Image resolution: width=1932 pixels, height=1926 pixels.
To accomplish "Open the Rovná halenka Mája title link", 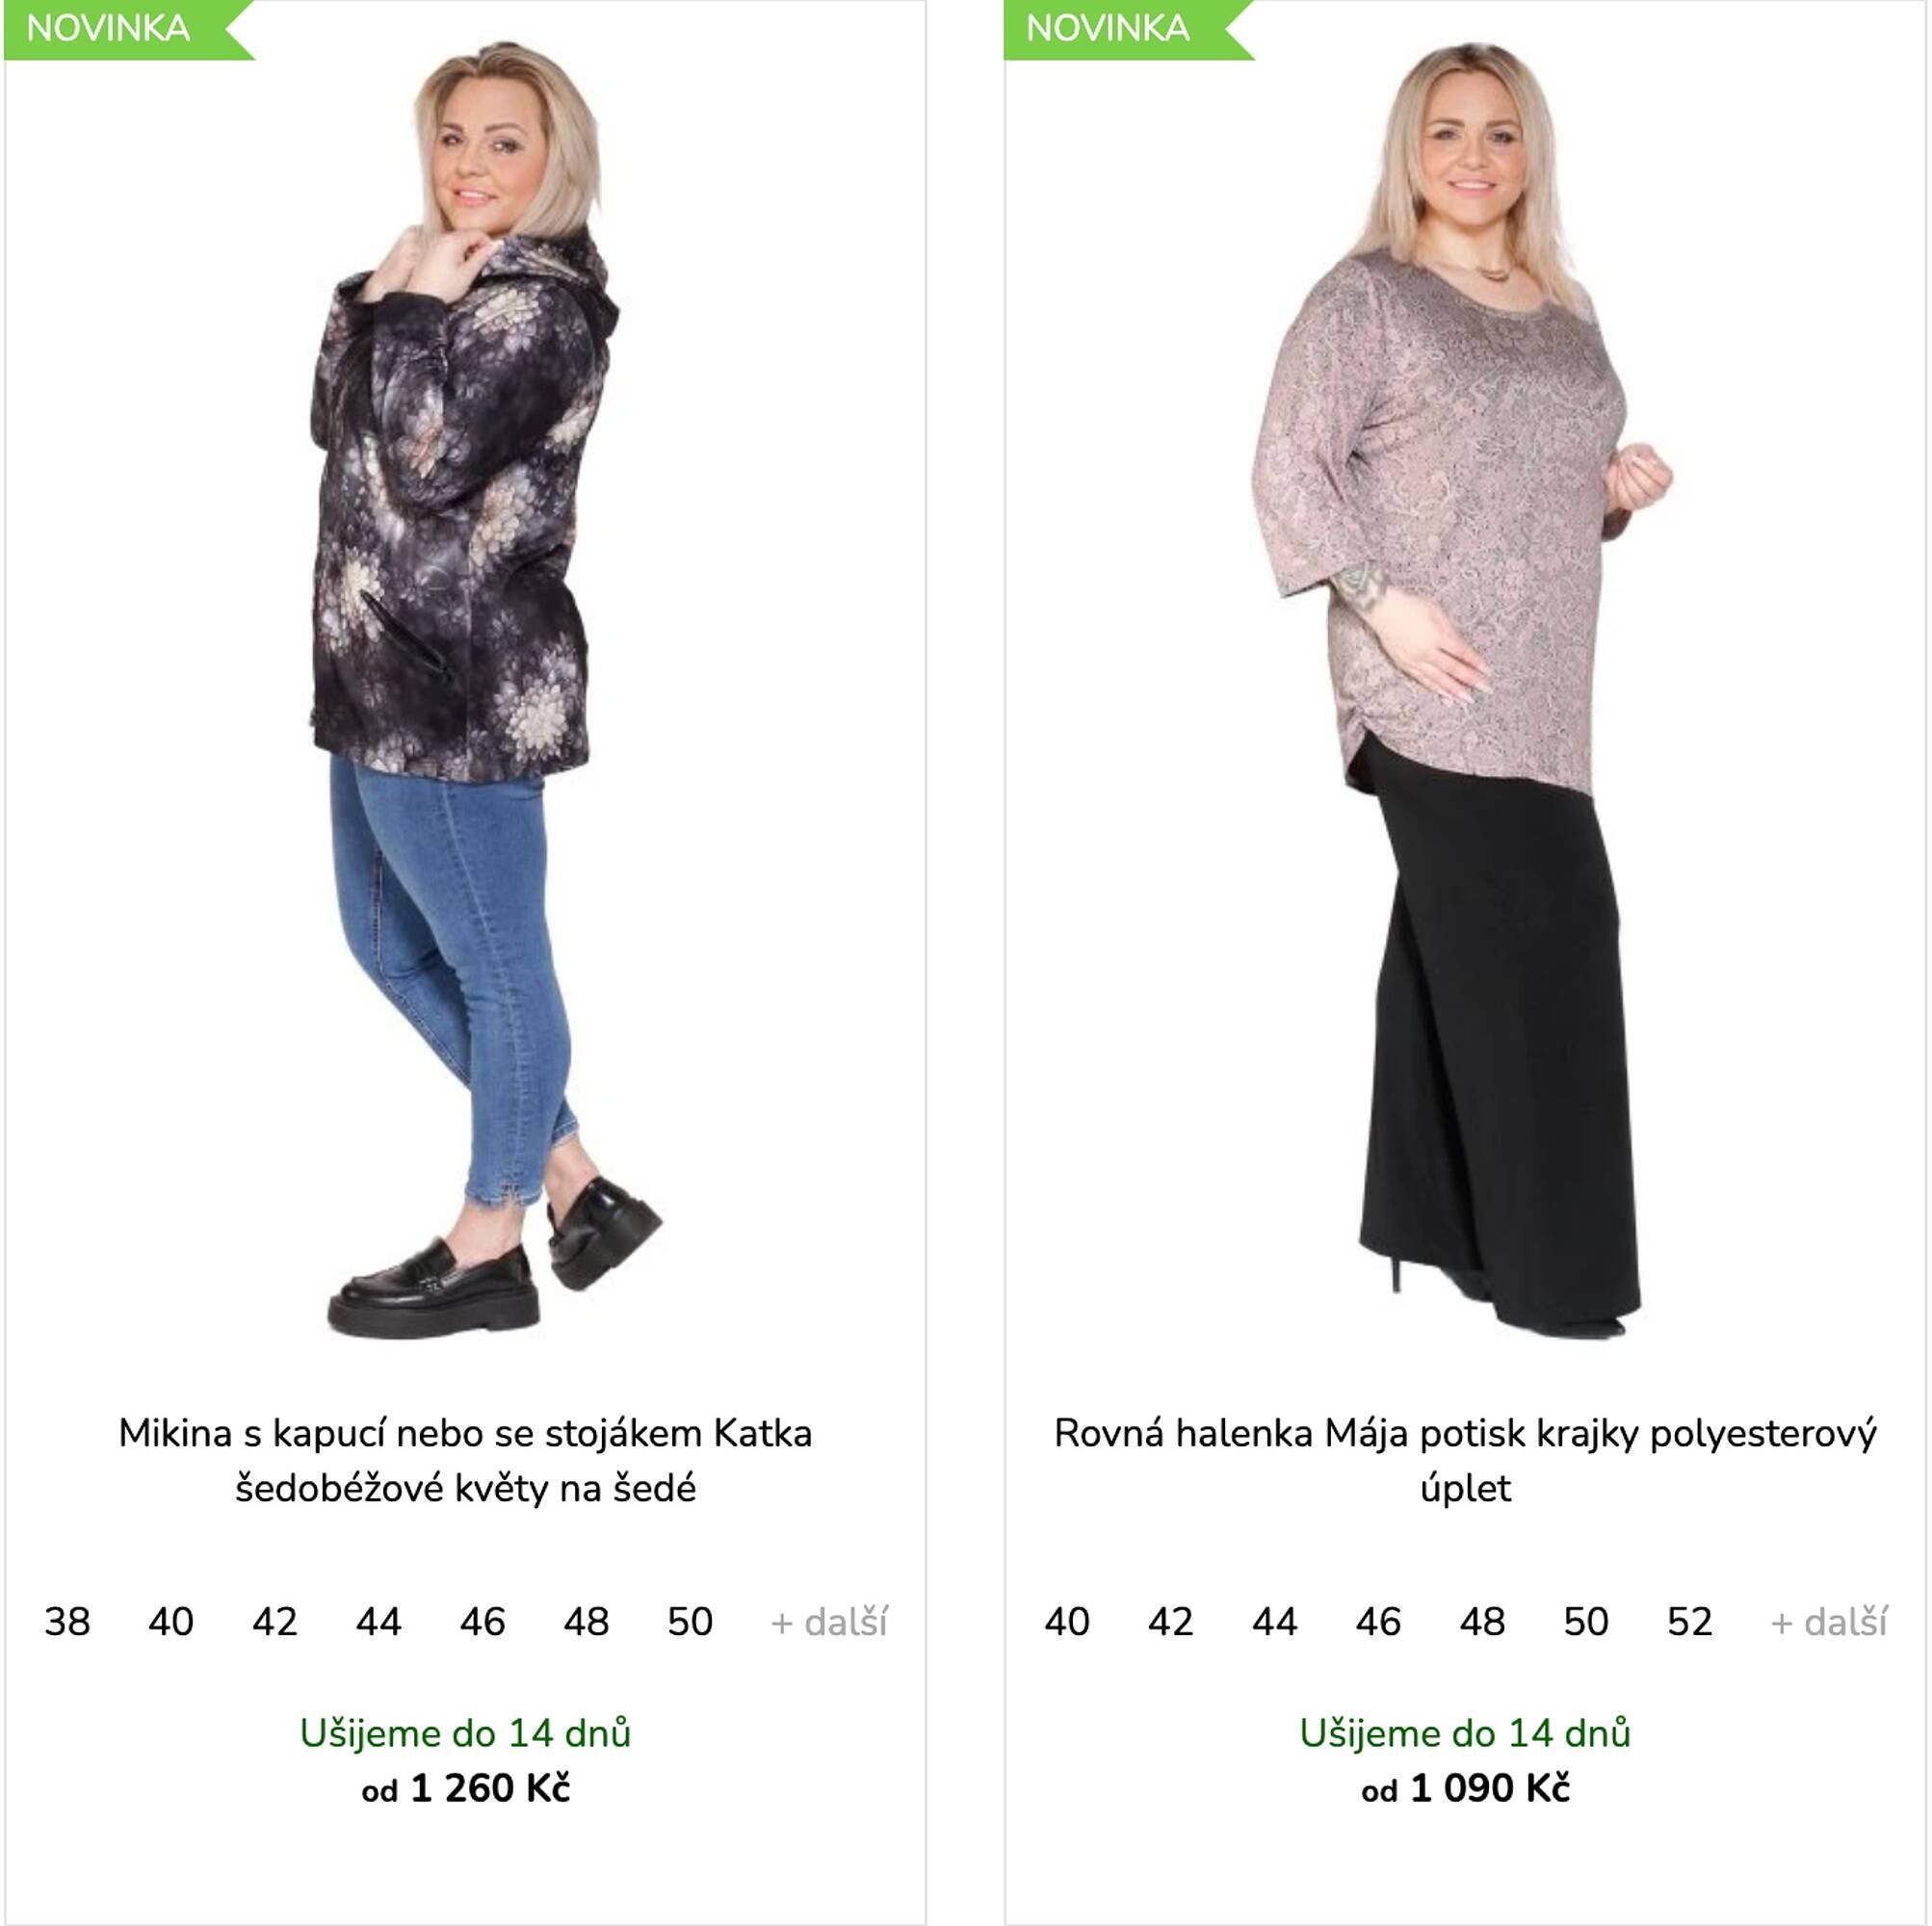I will click(1465, 1461).
